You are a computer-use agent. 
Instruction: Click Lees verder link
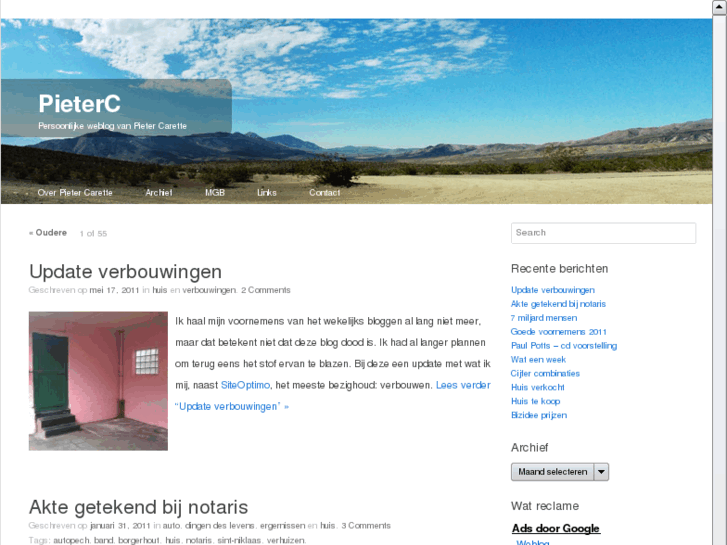coord(463,385)
